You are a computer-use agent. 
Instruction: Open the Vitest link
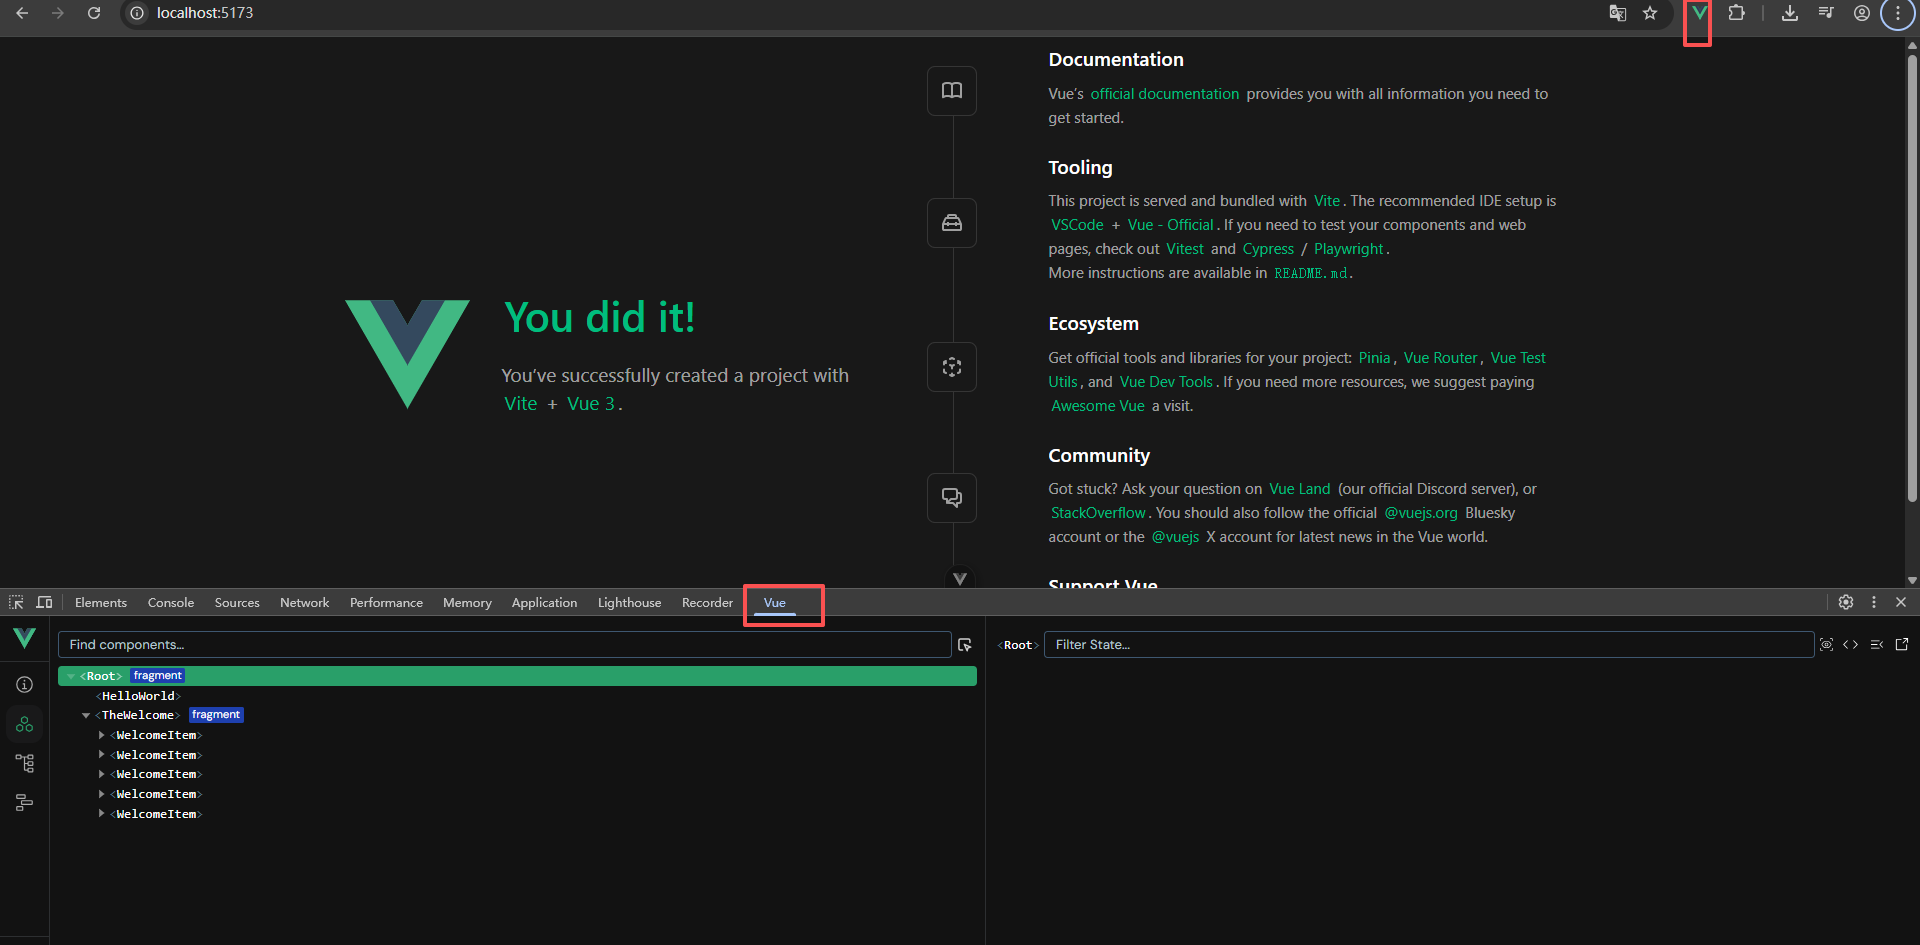click(x=1185, y=249)
